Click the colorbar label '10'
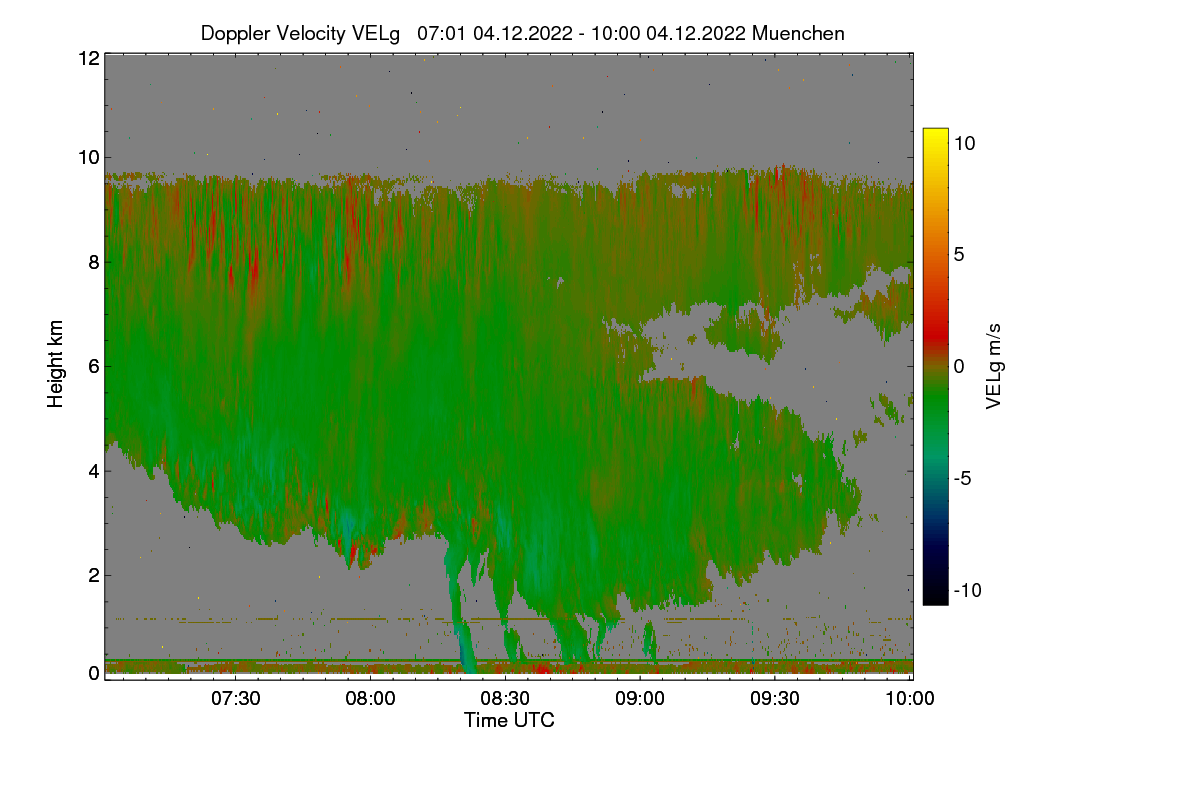 tap(965, 143)
